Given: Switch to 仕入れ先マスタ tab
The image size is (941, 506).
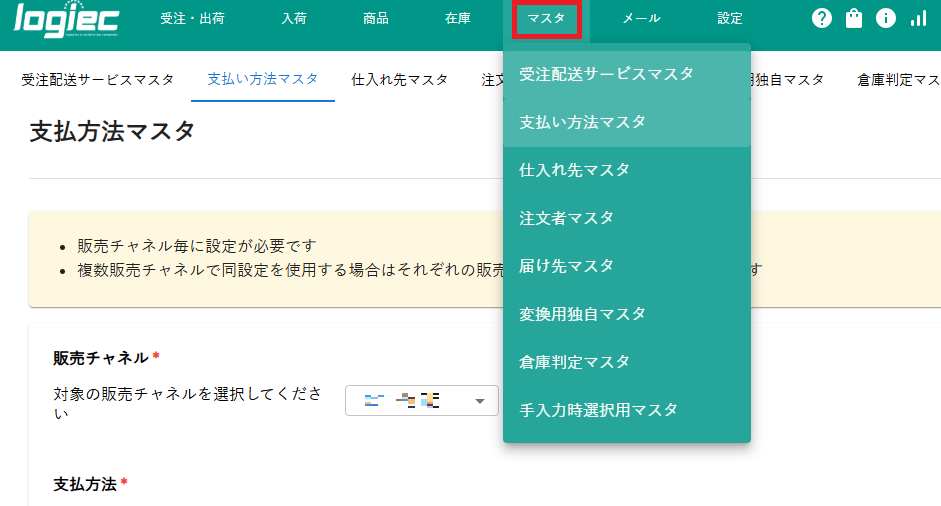Looking at the screenshot, I should [x=400, y=80].
